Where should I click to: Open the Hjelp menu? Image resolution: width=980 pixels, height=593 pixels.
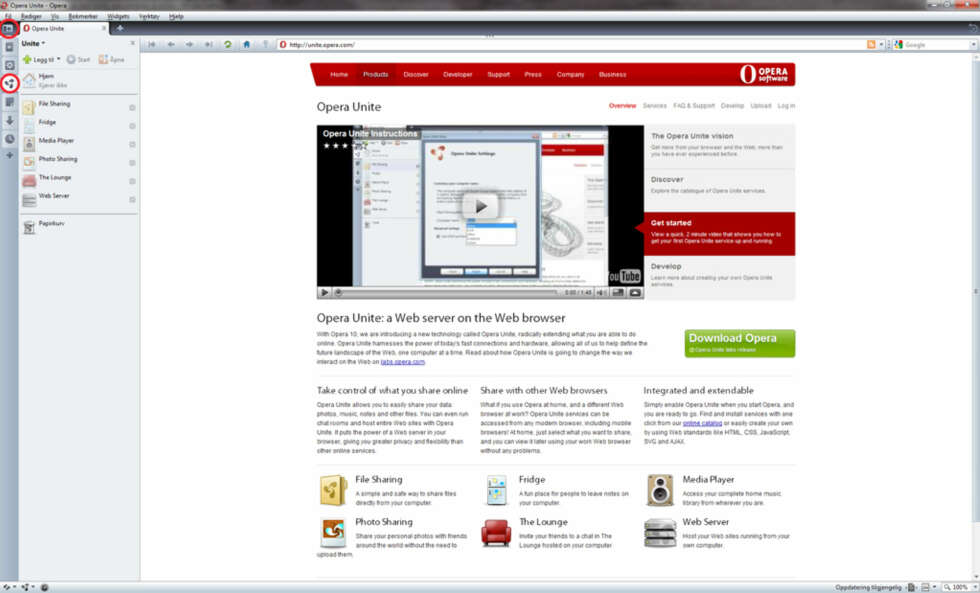pyautogui.click(x=176, y=16)
